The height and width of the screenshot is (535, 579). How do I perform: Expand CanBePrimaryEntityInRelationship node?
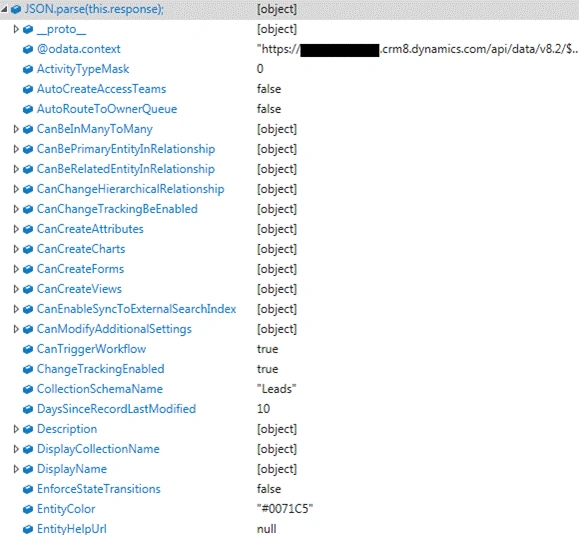16,149
